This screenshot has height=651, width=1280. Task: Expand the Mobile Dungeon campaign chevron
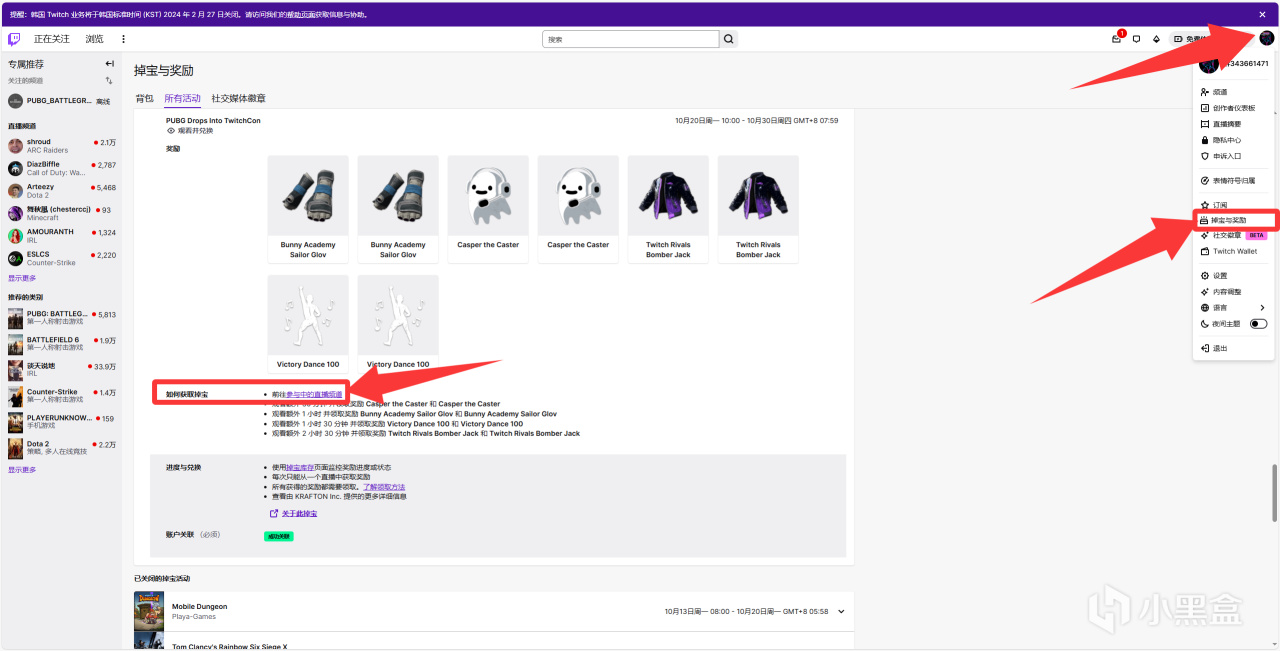[842, 611]
